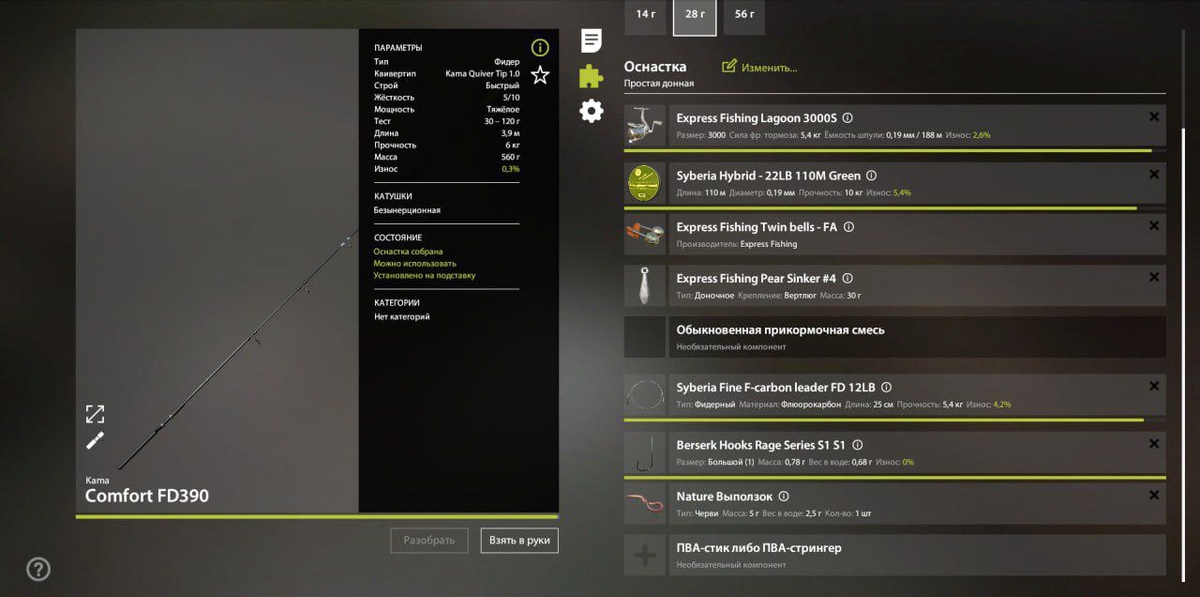This screenshot has width=1200, height=597.
Task: Click the Оснастка собрана status text
Action: [x=408, y=252]
